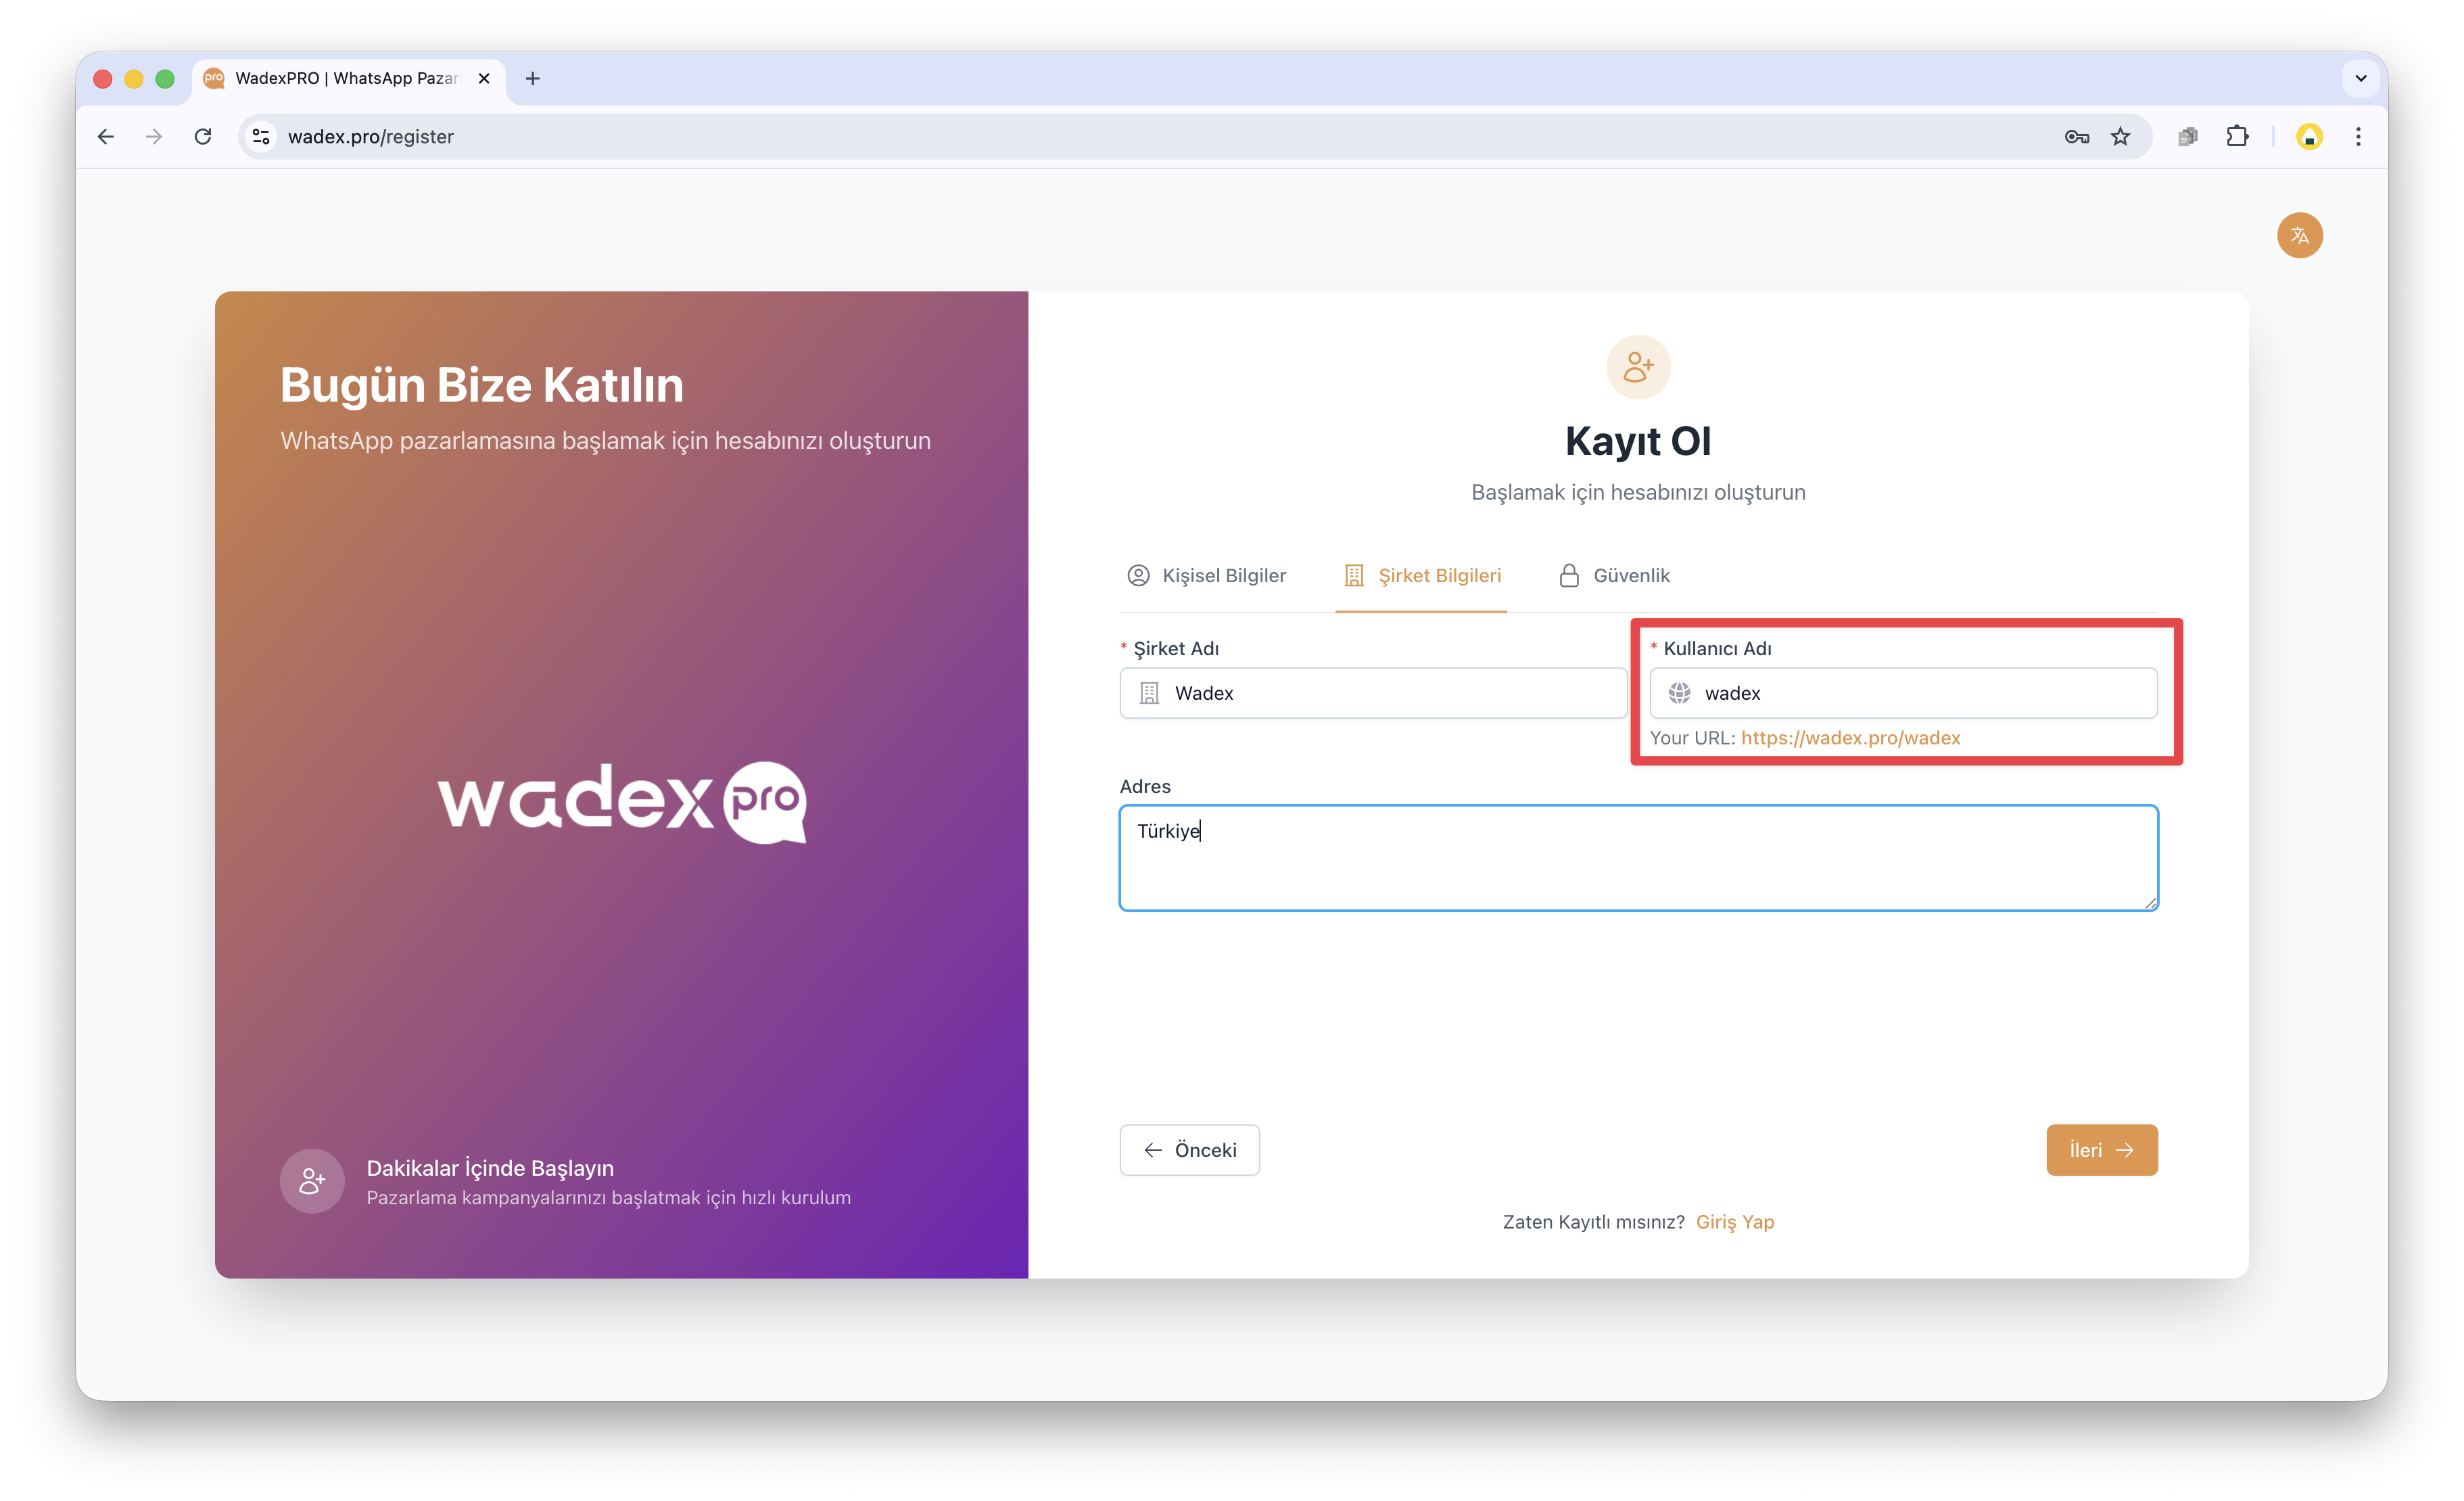Open site information icon in address bar
2464x1501 pixels.
tap(261, 137)
